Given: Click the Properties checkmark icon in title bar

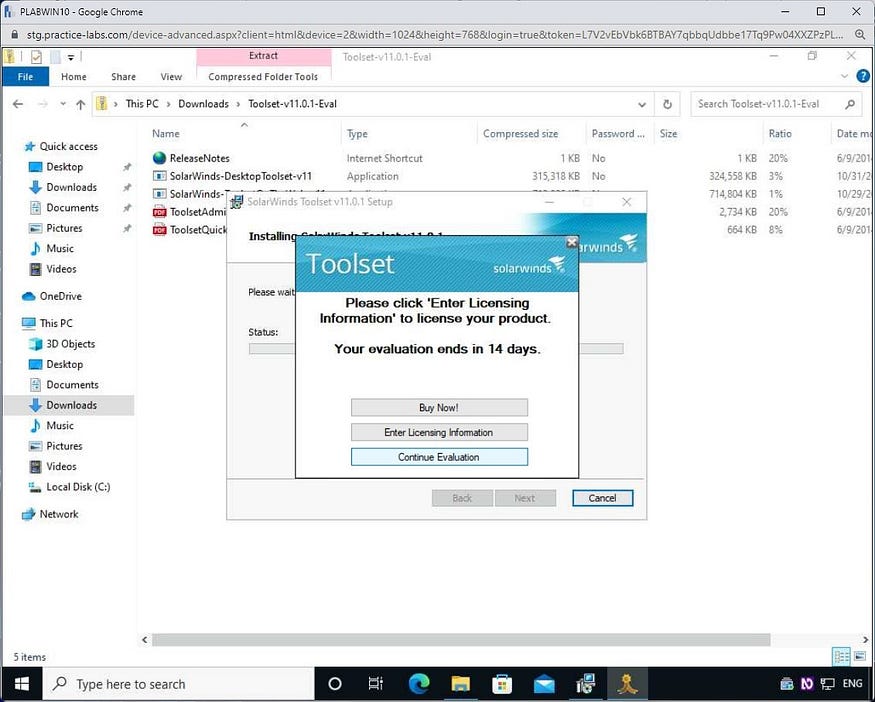Looking at the screenshot, I should coord(36,57).
